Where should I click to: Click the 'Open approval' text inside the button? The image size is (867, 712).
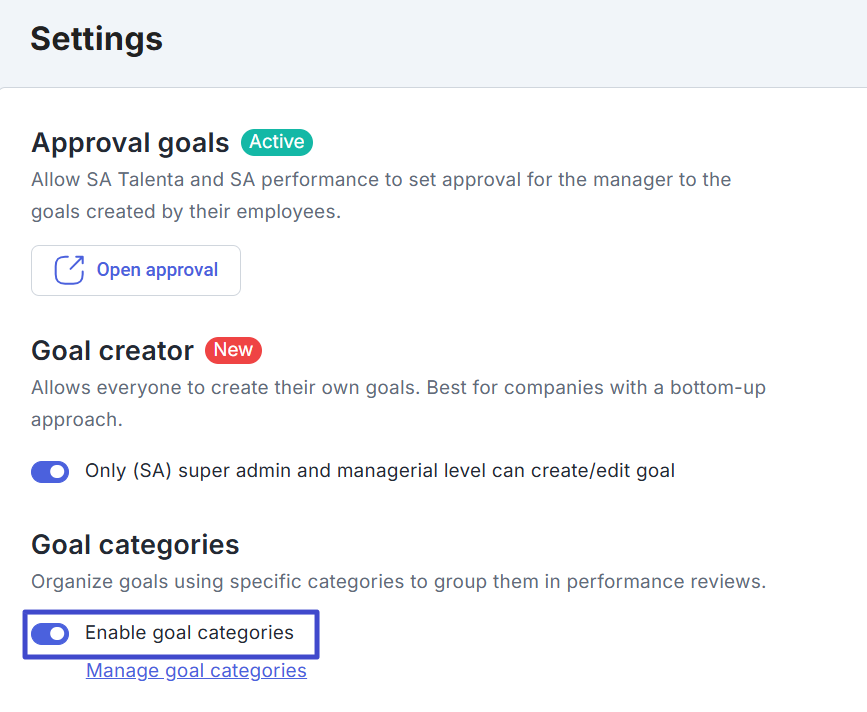tap(157, 270)
